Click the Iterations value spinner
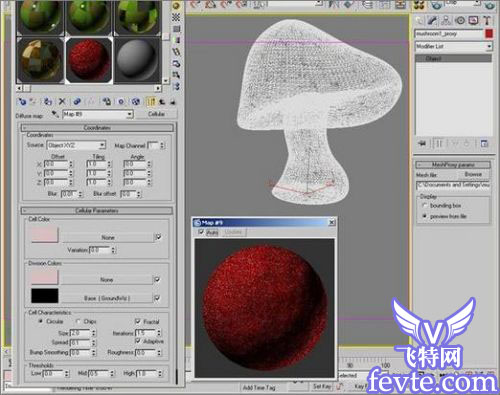 pyautogui.click(x=159, y=333)
